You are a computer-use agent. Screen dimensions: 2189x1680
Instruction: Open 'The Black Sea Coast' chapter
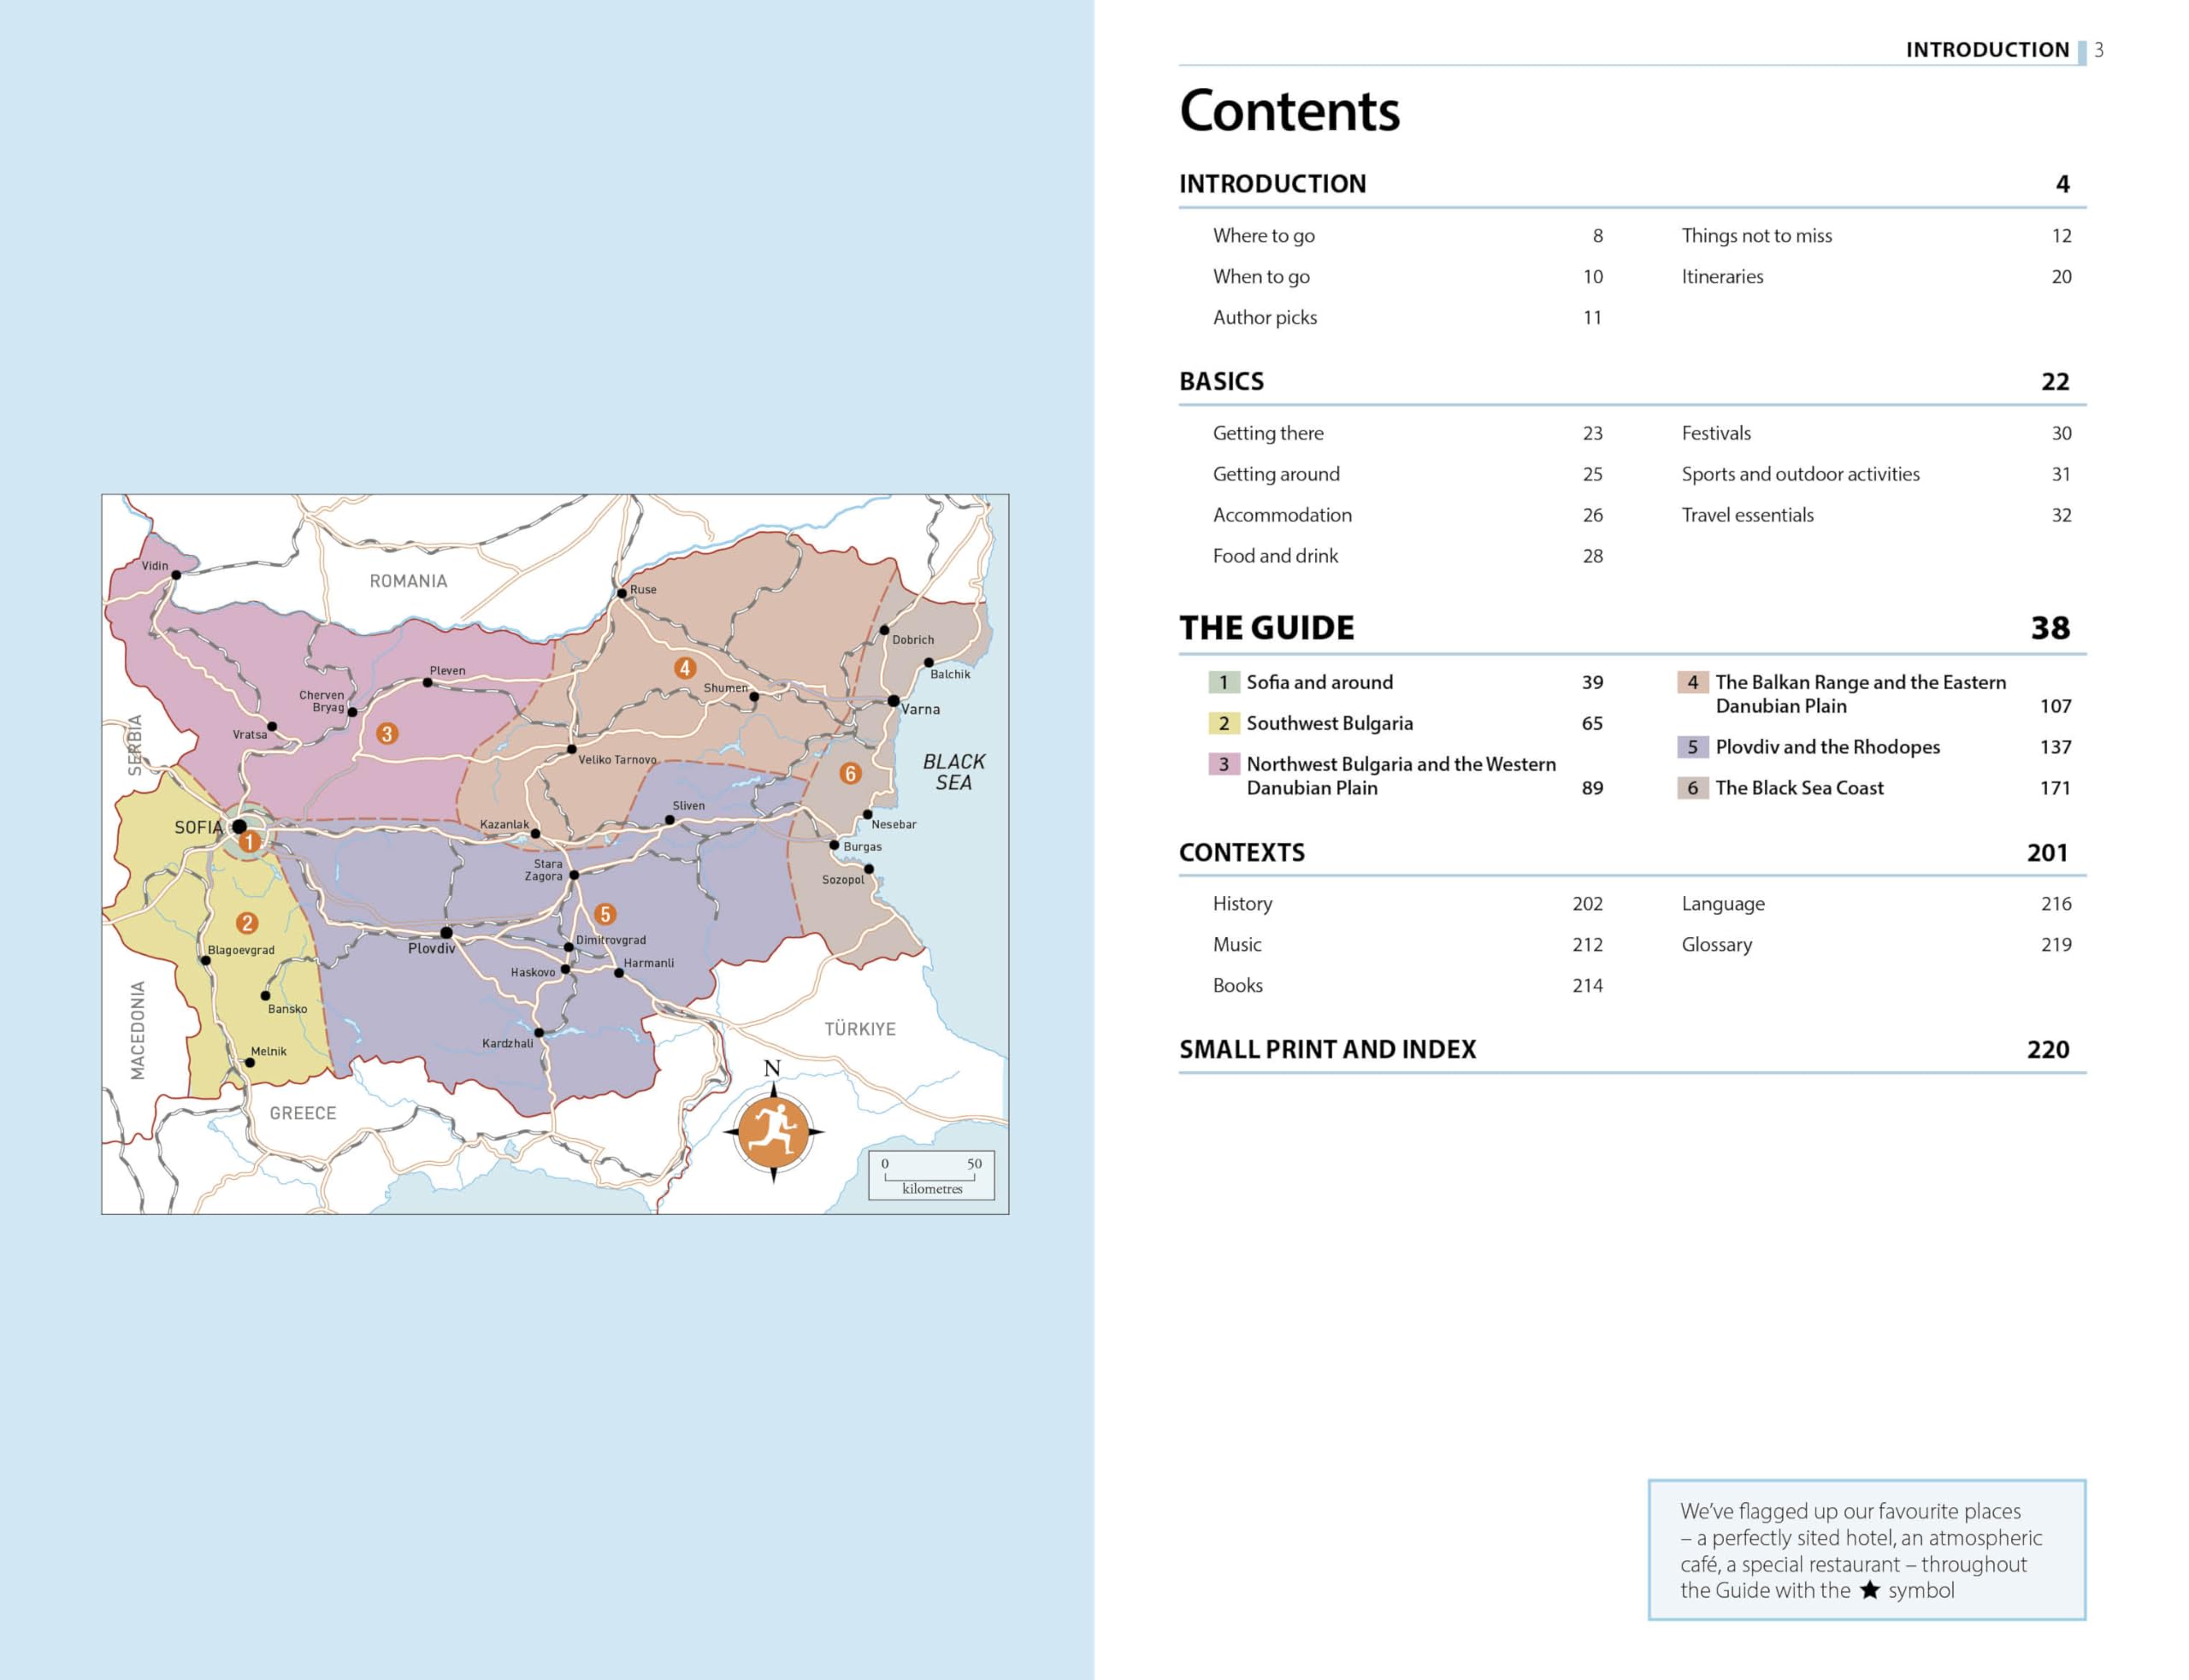coord(1799,788)
